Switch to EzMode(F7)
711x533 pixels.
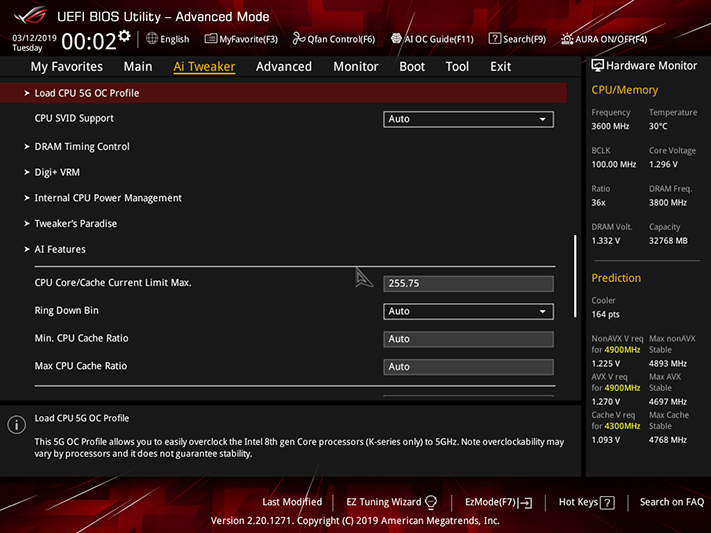coord(498,502)
